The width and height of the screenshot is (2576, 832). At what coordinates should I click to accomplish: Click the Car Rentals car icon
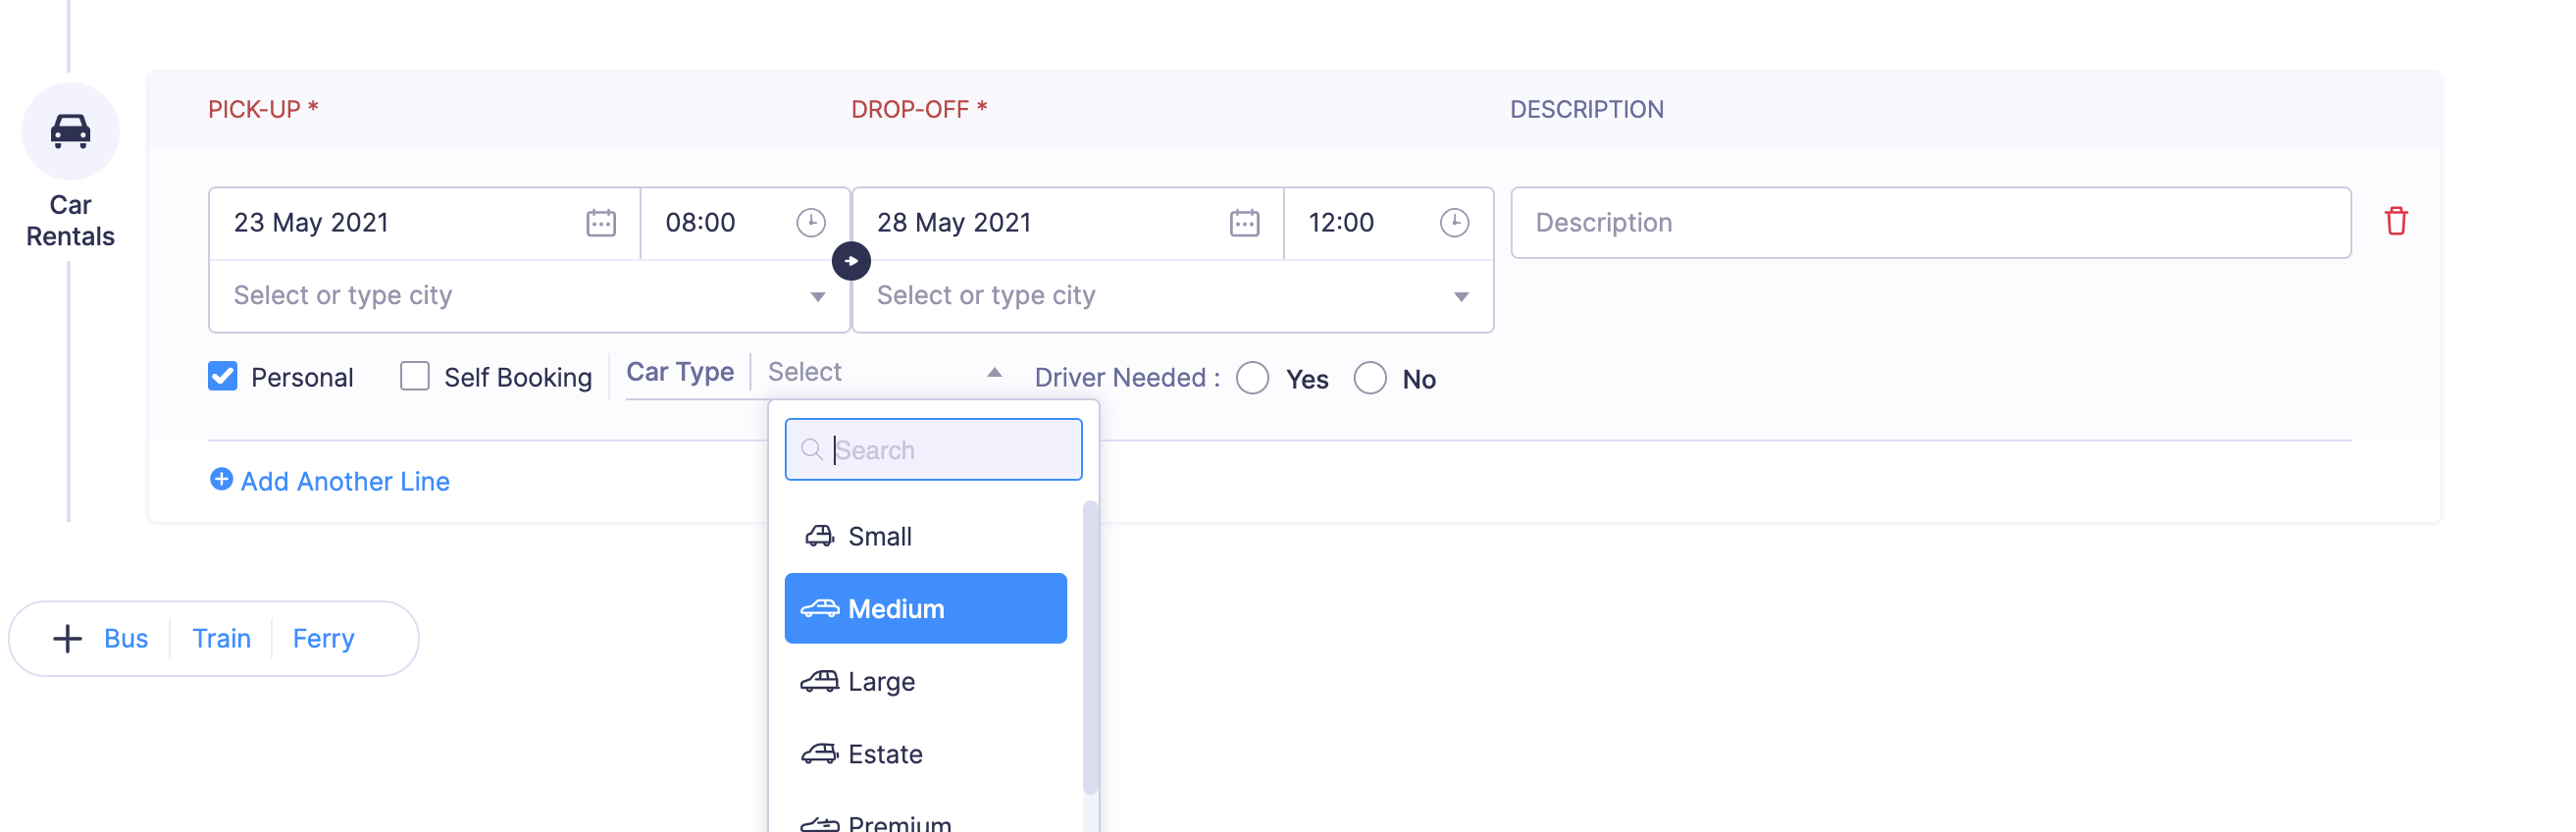coord(70,131)
